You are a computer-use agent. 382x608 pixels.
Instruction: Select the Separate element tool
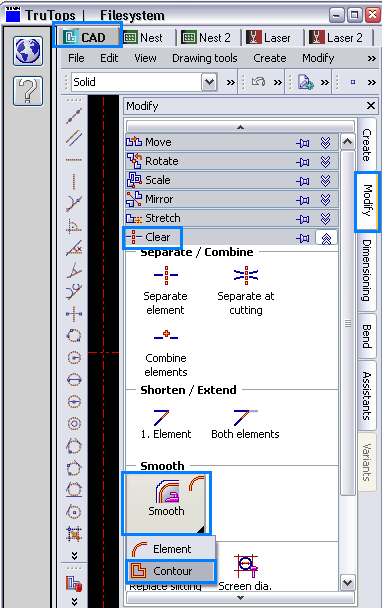pos(166,291)
